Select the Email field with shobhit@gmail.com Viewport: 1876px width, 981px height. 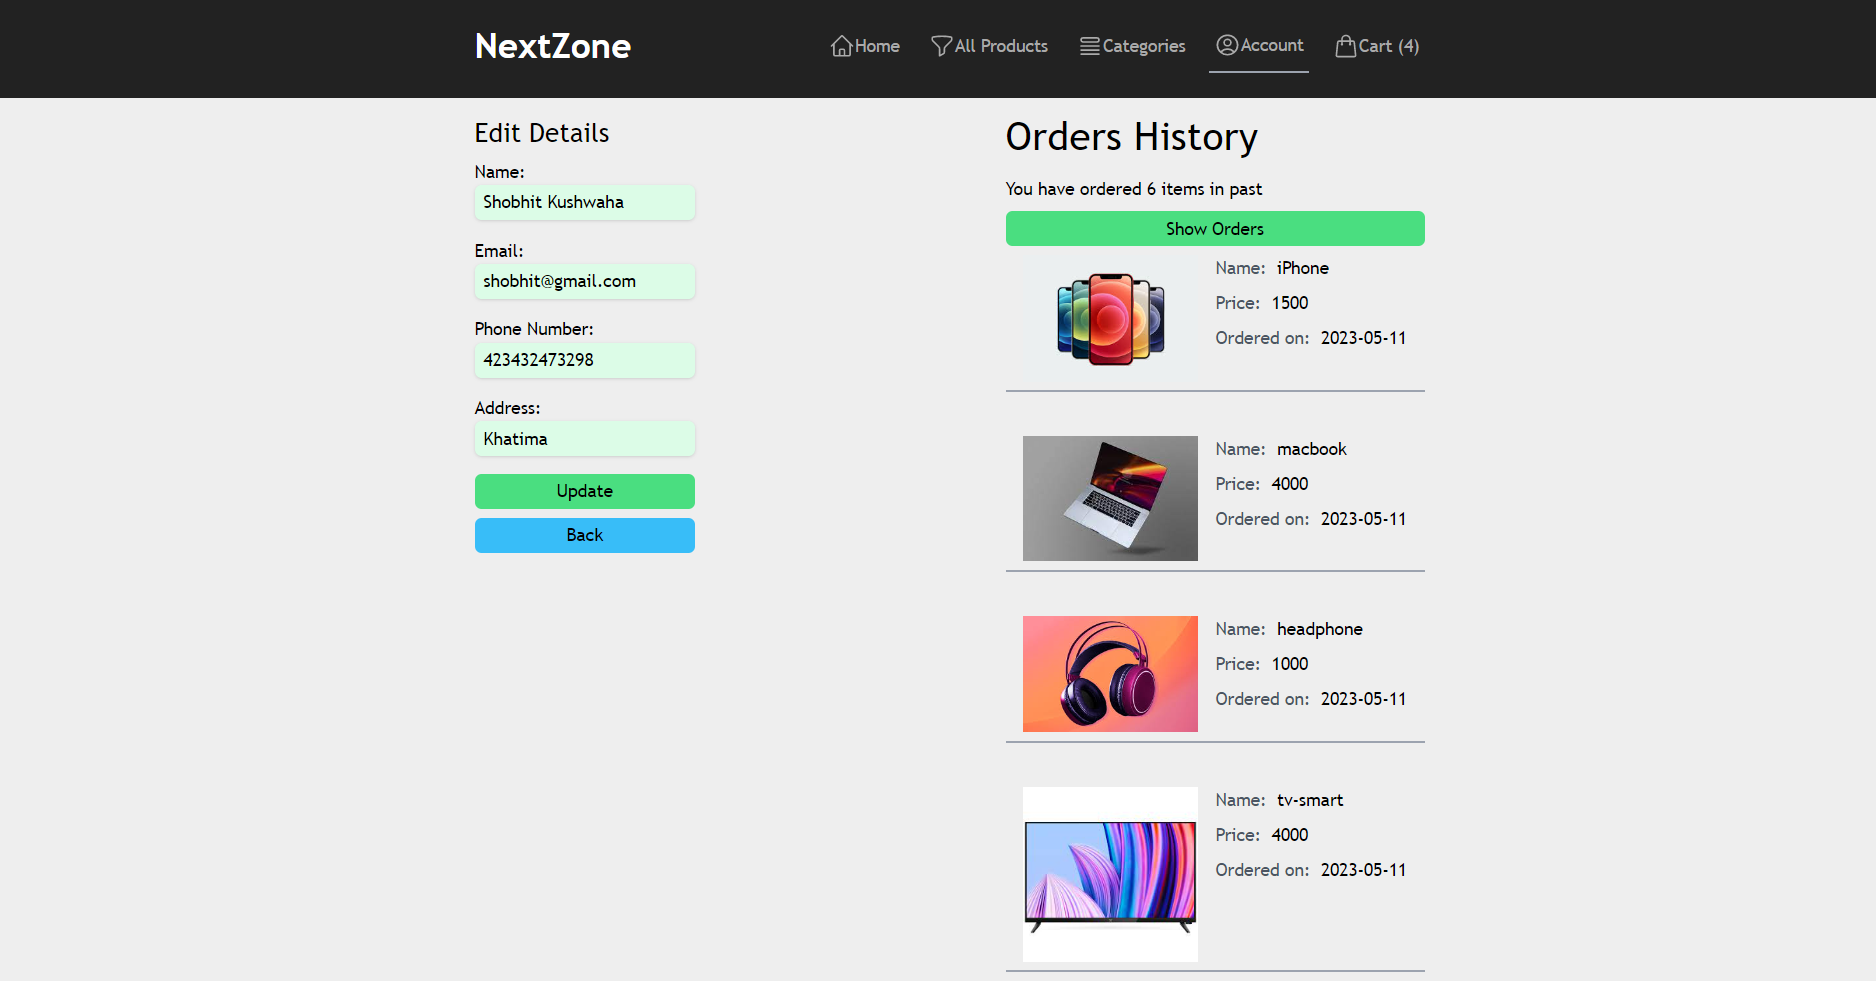coord(584,281)
